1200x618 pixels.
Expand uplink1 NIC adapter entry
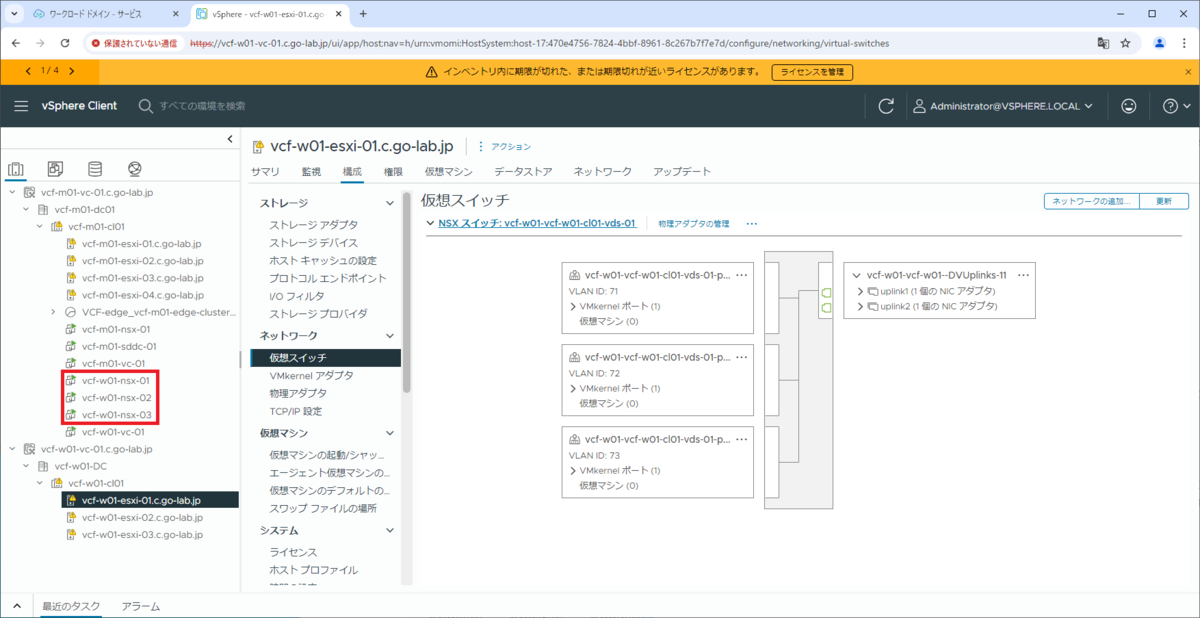pyautogui.click(x=860, y=291)
